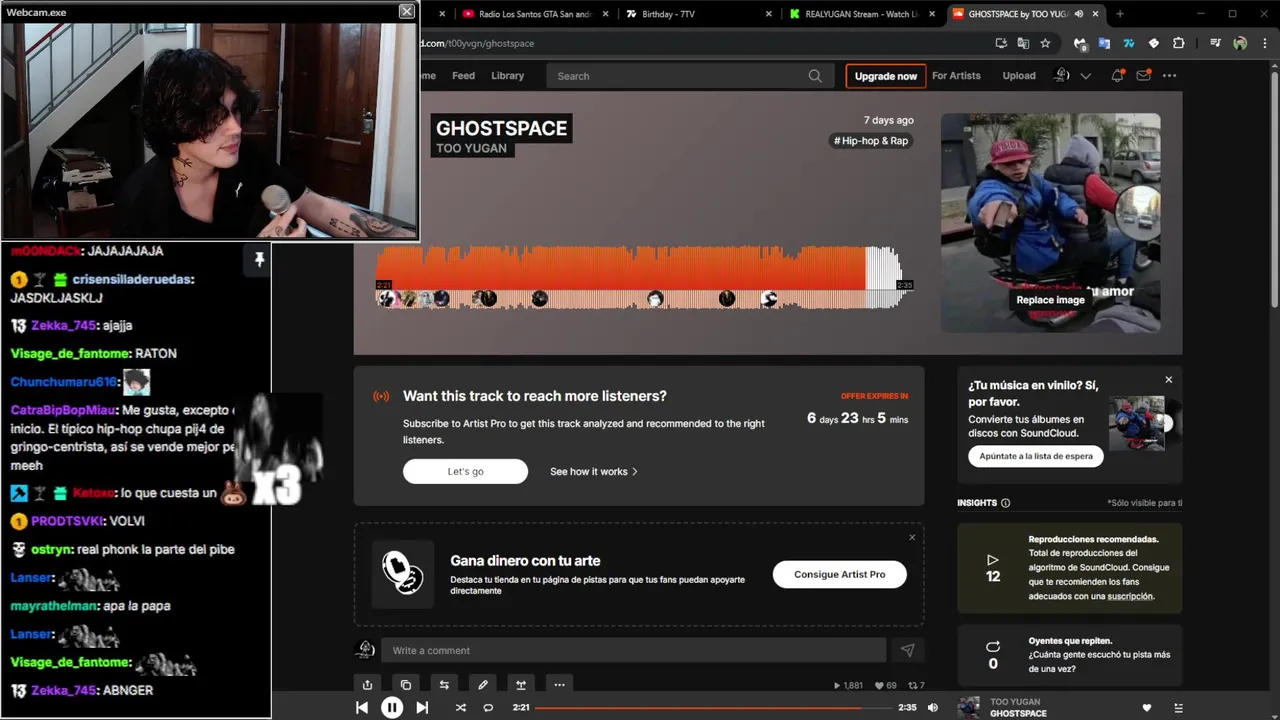The height and width of the screenshot is (720, 1280).
Task: Open the browser profile avatar
Action: tap(1240, 43)
